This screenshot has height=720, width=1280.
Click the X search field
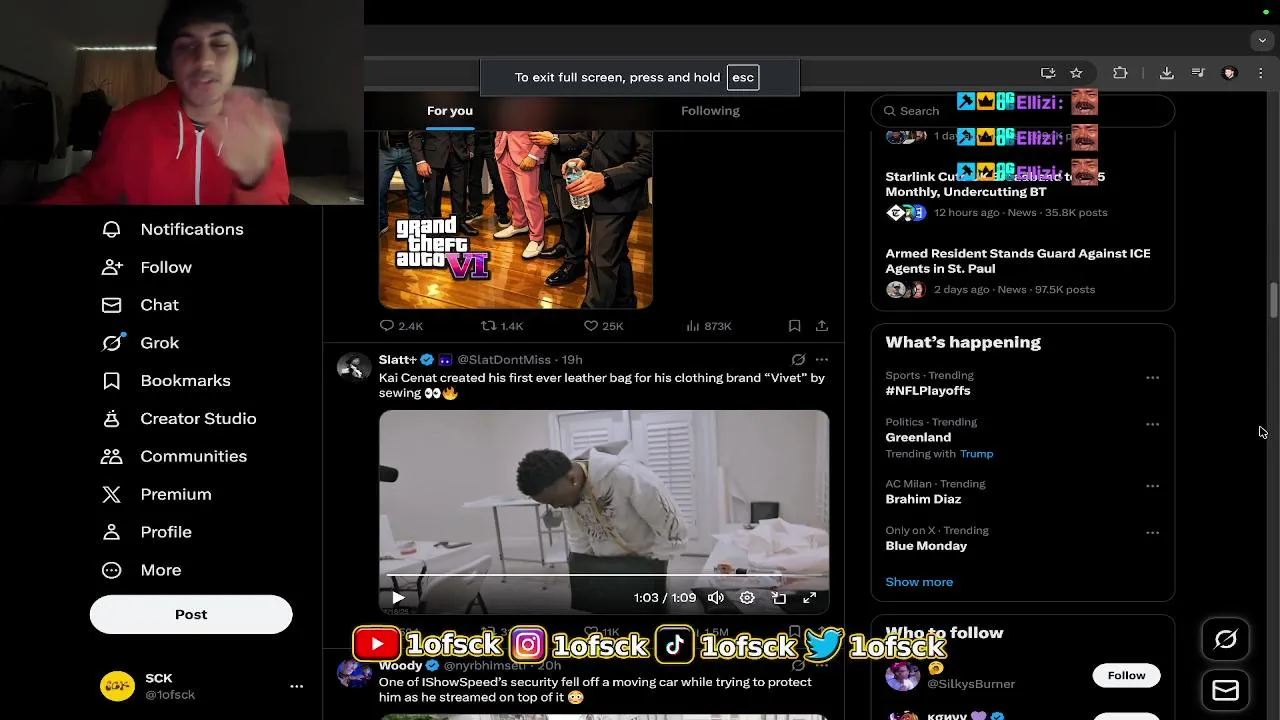click(1022, 111)
